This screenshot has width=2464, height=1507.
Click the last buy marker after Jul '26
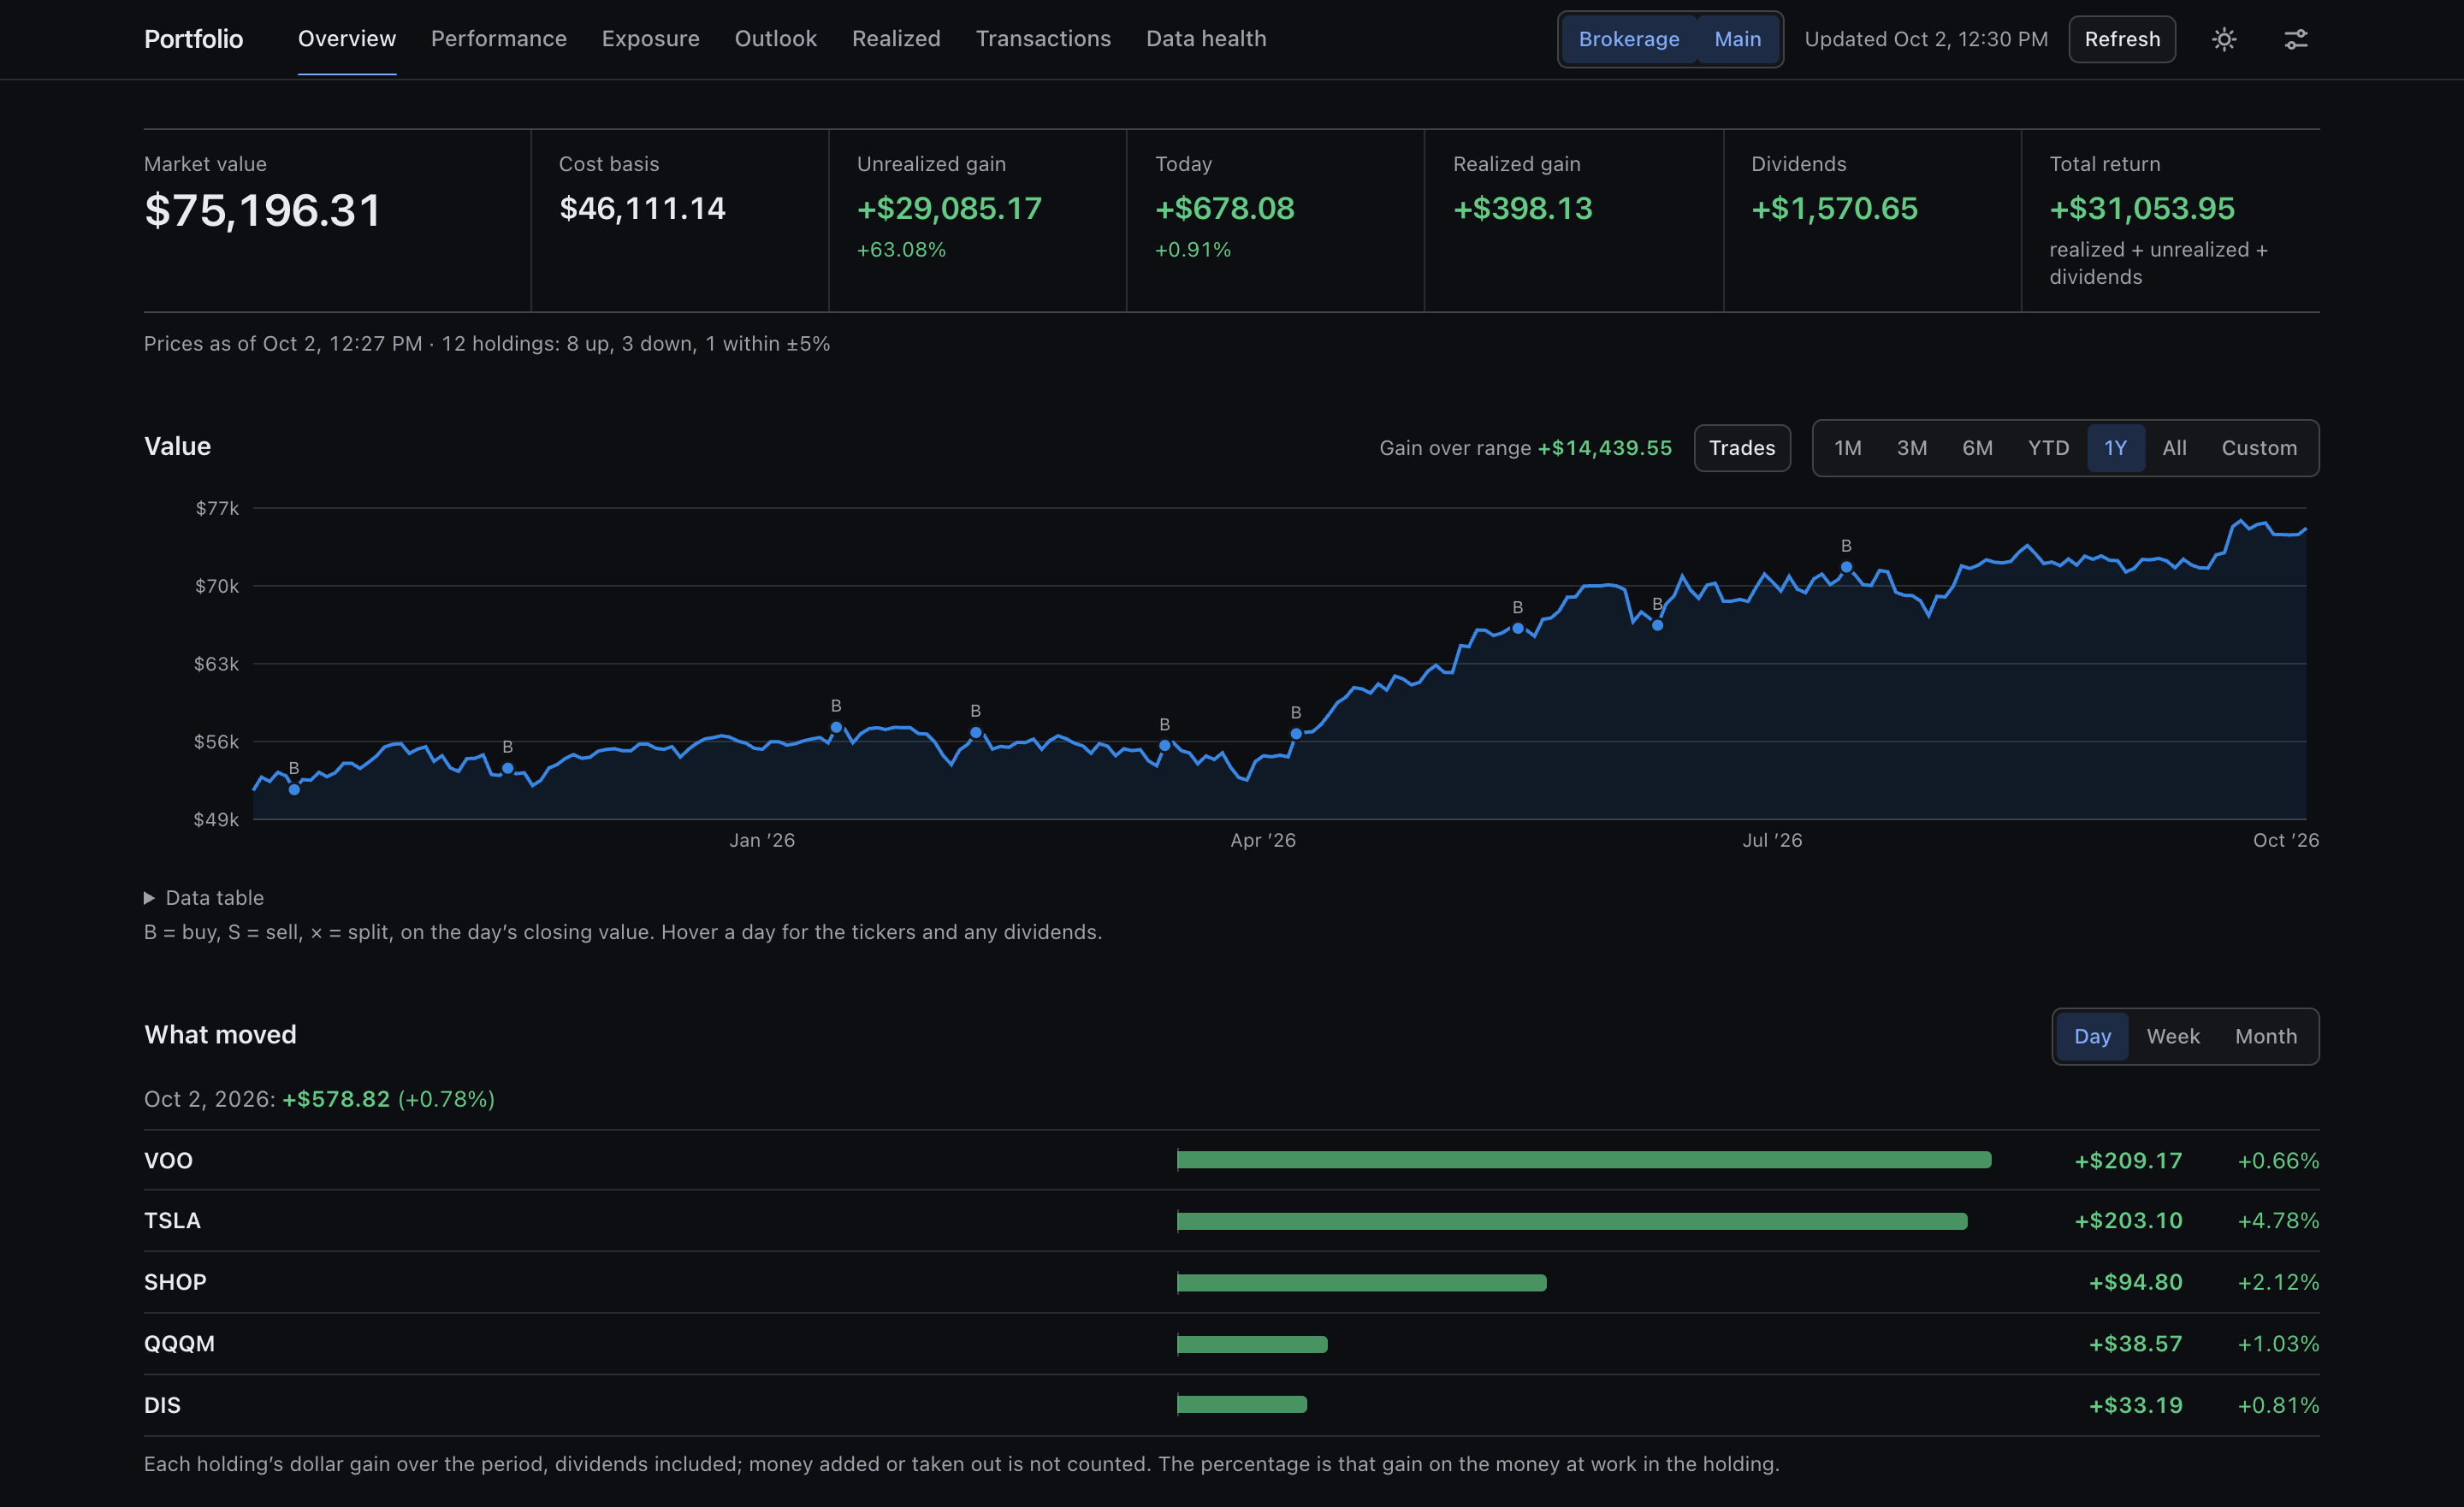click(x=1846, y=567)
